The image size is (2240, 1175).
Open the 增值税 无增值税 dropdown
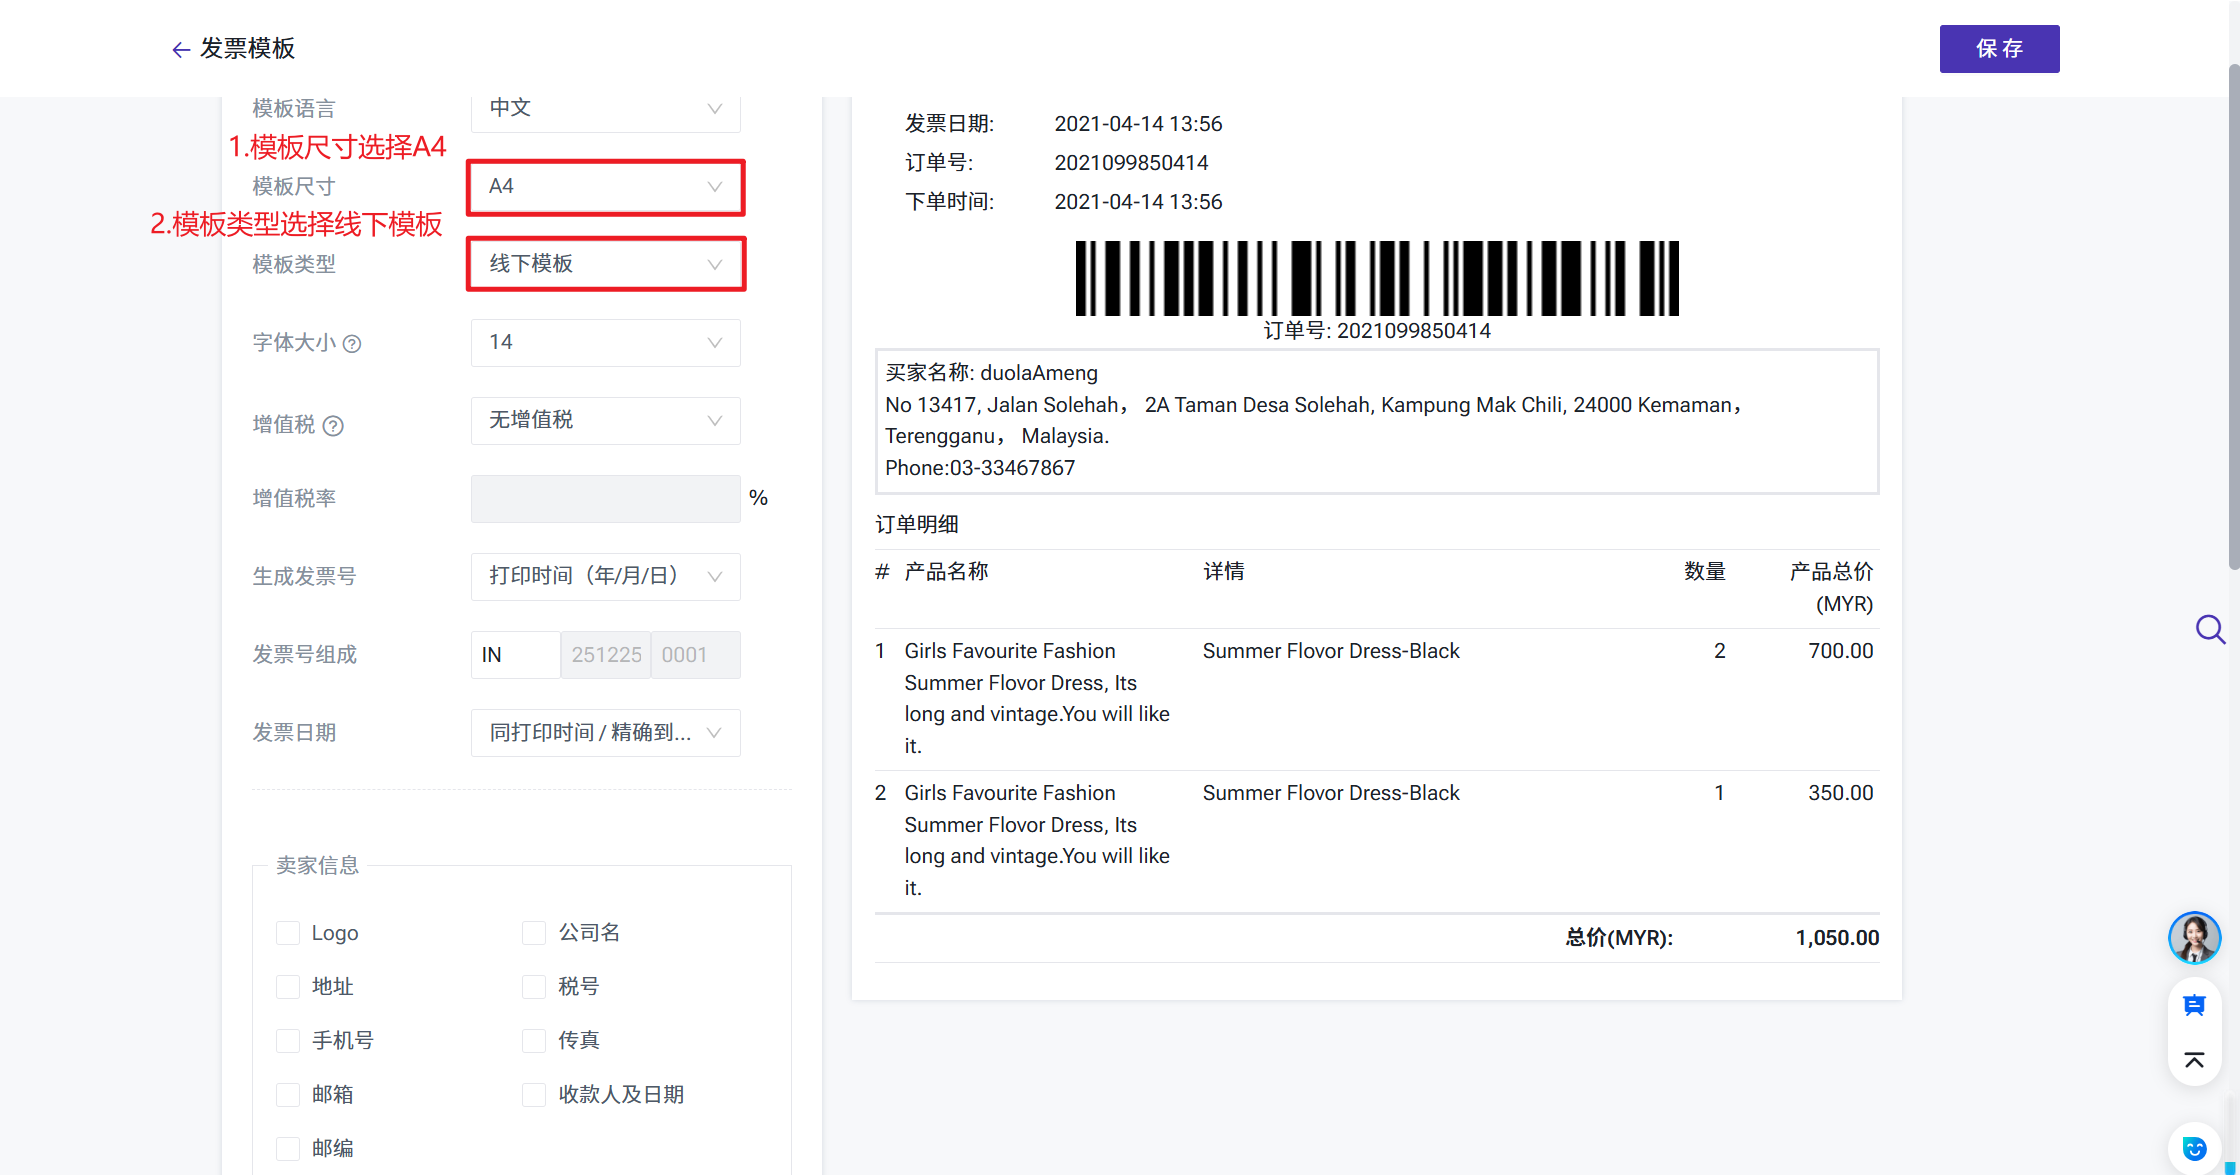(x=605, y=421)
